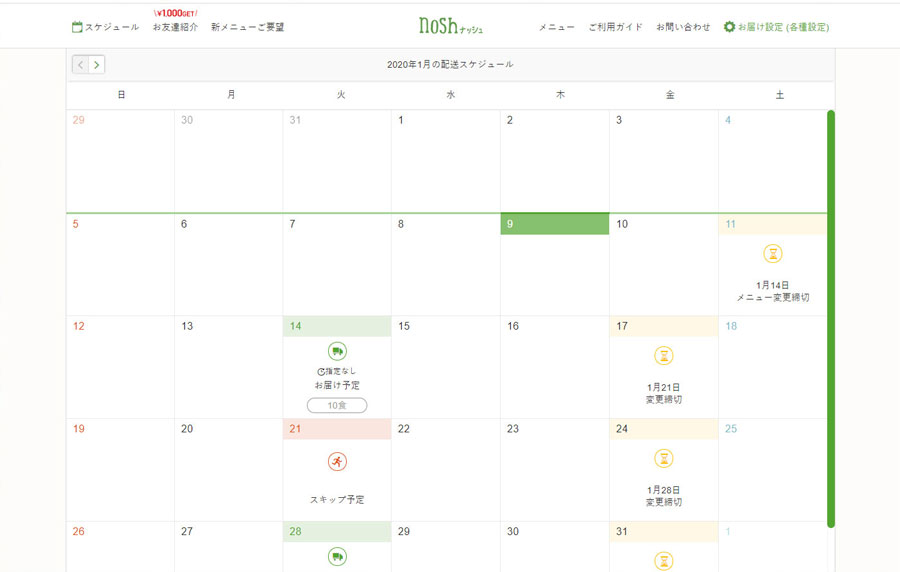The height and width of the screenshot is (572, 900).
Task: Click the nosh logo
Action: [451, 26]
